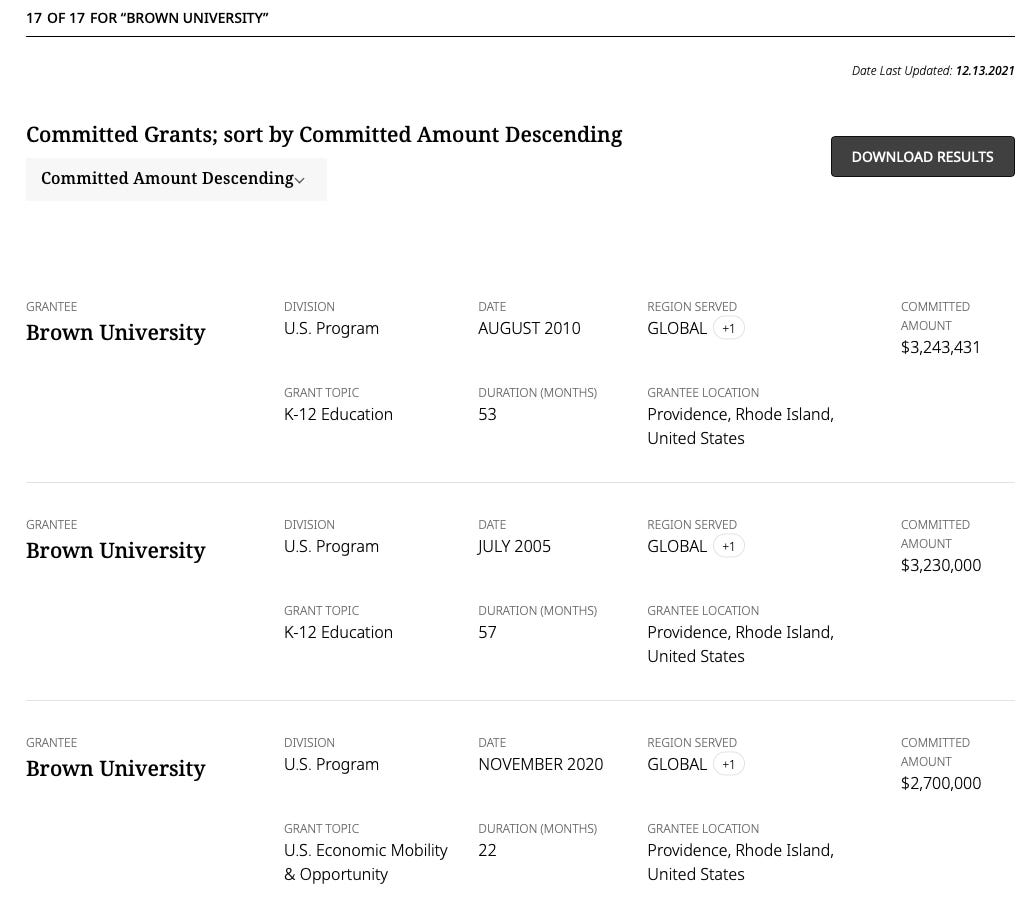
Task: Click GLOBAL region in the November 2020 grant
Action: pyautogui.click(x=677, y=764)
